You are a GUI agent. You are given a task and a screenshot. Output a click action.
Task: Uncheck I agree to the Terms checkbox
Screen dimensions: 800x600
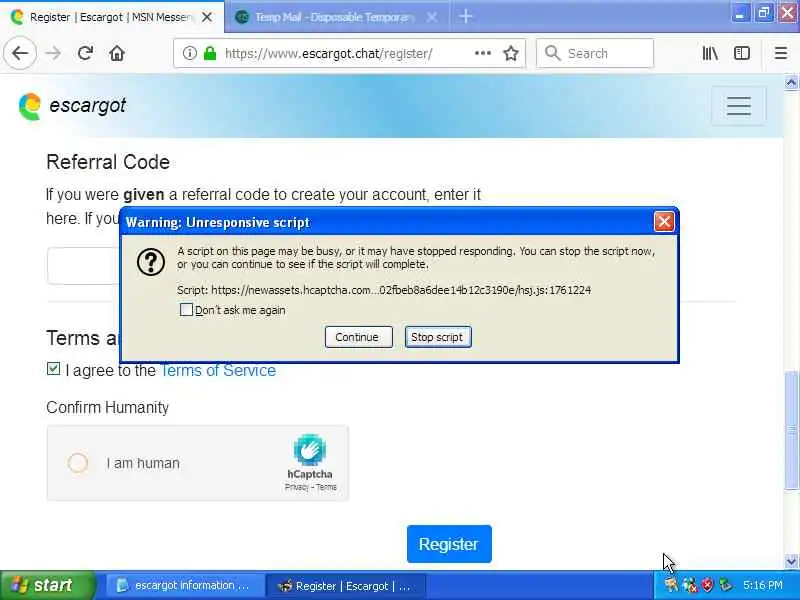[53, 369]
